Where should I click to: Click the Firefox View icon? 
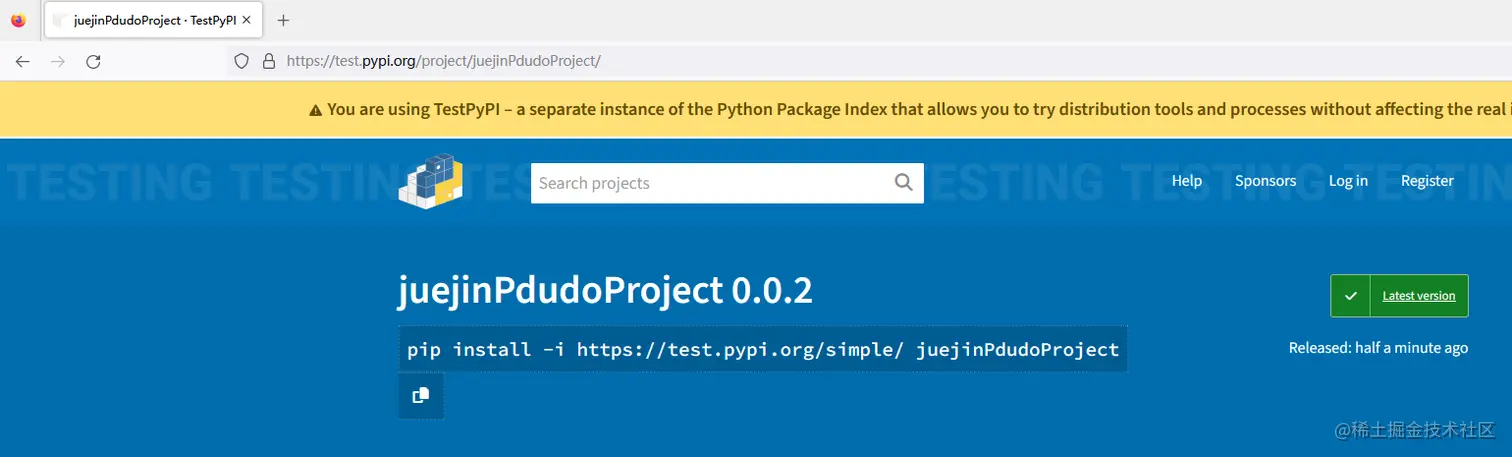click(18, 20)
